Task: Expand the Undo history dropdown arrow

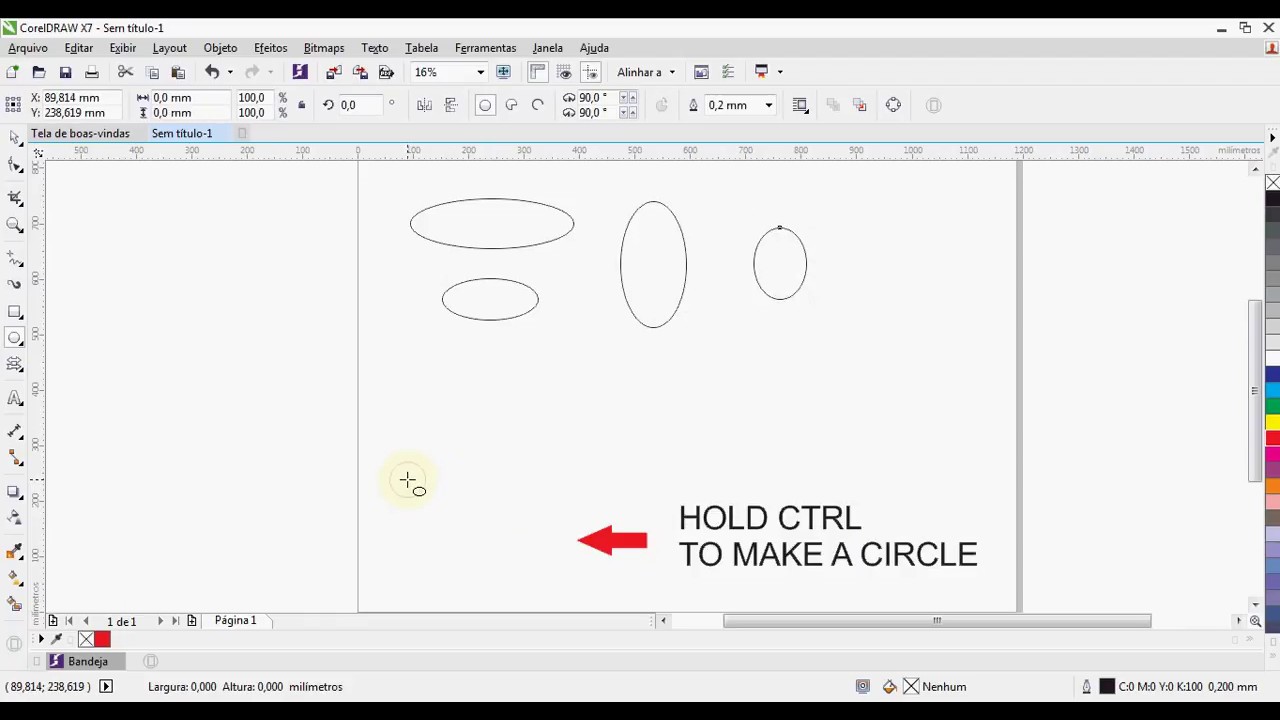Action: 230,72
